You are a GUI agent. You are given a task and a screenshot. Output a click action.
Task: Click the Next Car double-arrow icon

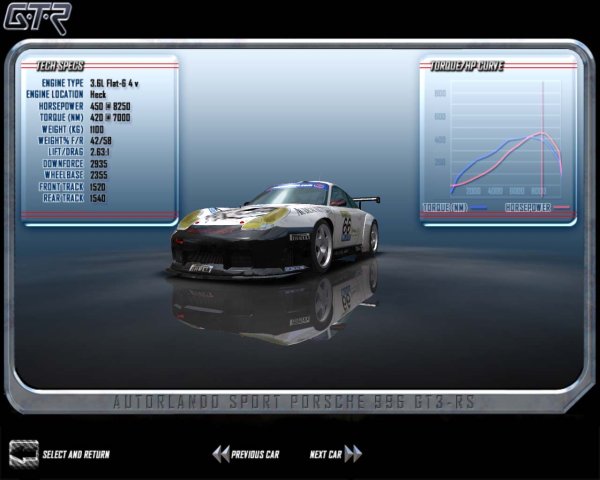[x=353, y=454]
